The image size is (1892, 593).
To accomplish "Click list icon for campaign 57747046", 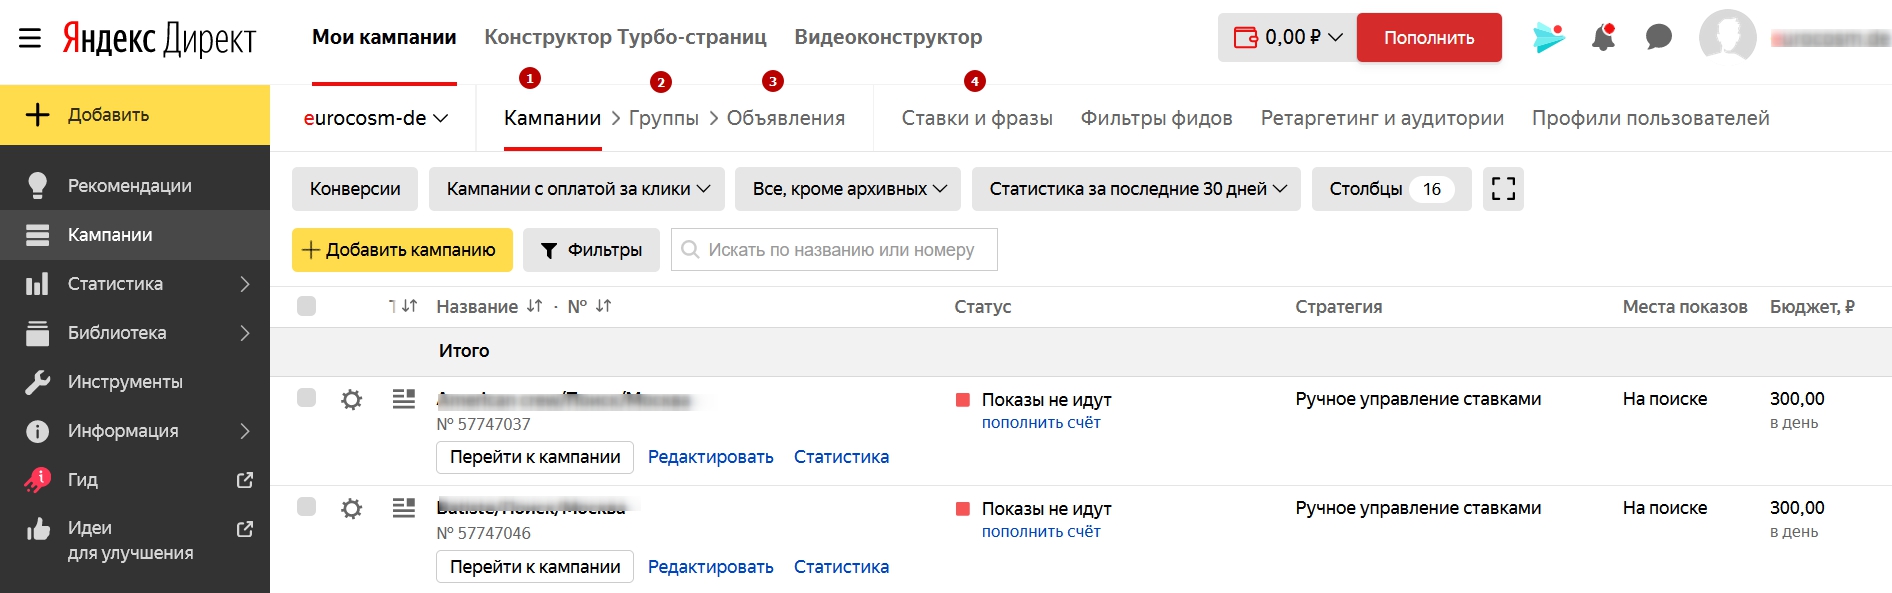I will pyautogui.click(x=404, y=508).
